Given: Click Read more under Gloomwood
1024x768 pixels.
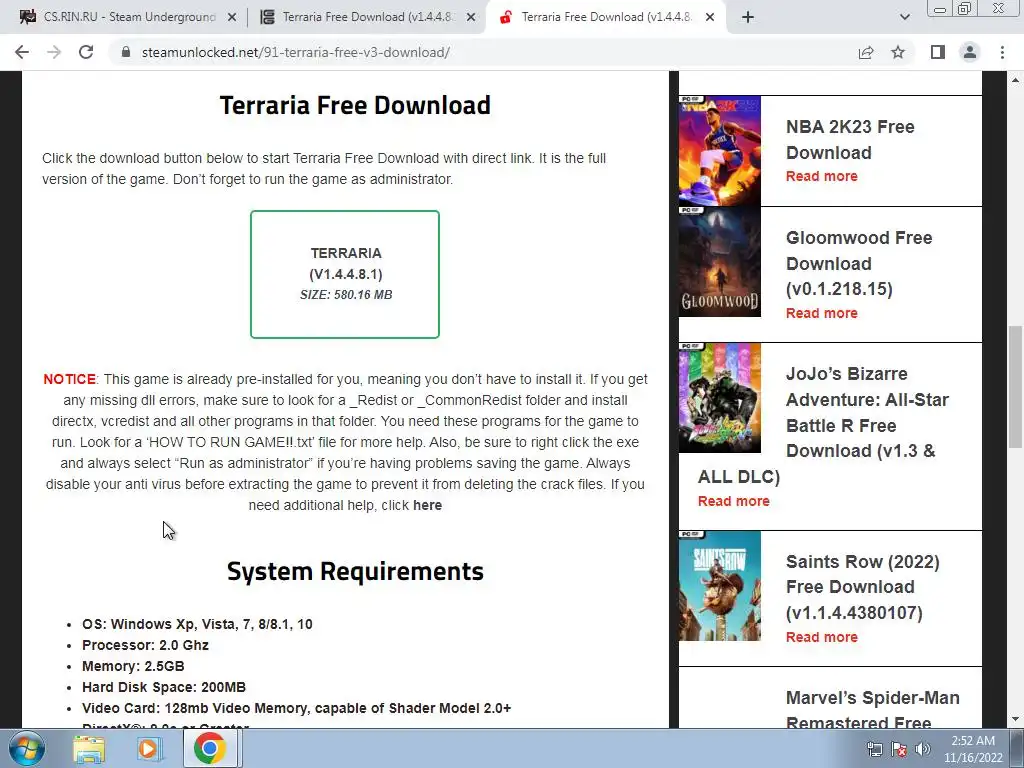Looking at the screenshot, I should pyautogui.click(x=822, y=313).
